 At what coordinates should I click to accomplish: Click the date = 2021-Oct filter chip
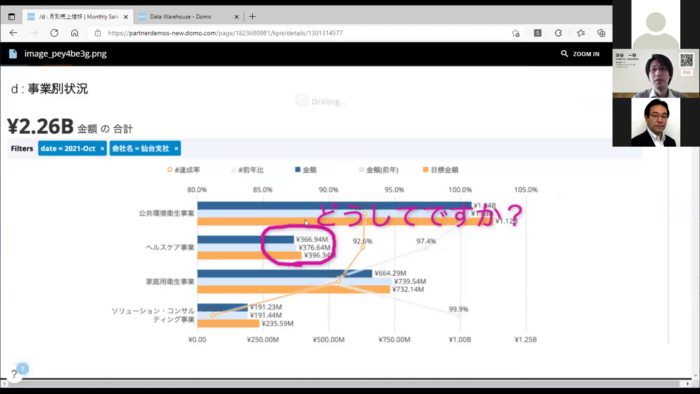point(72,149)
